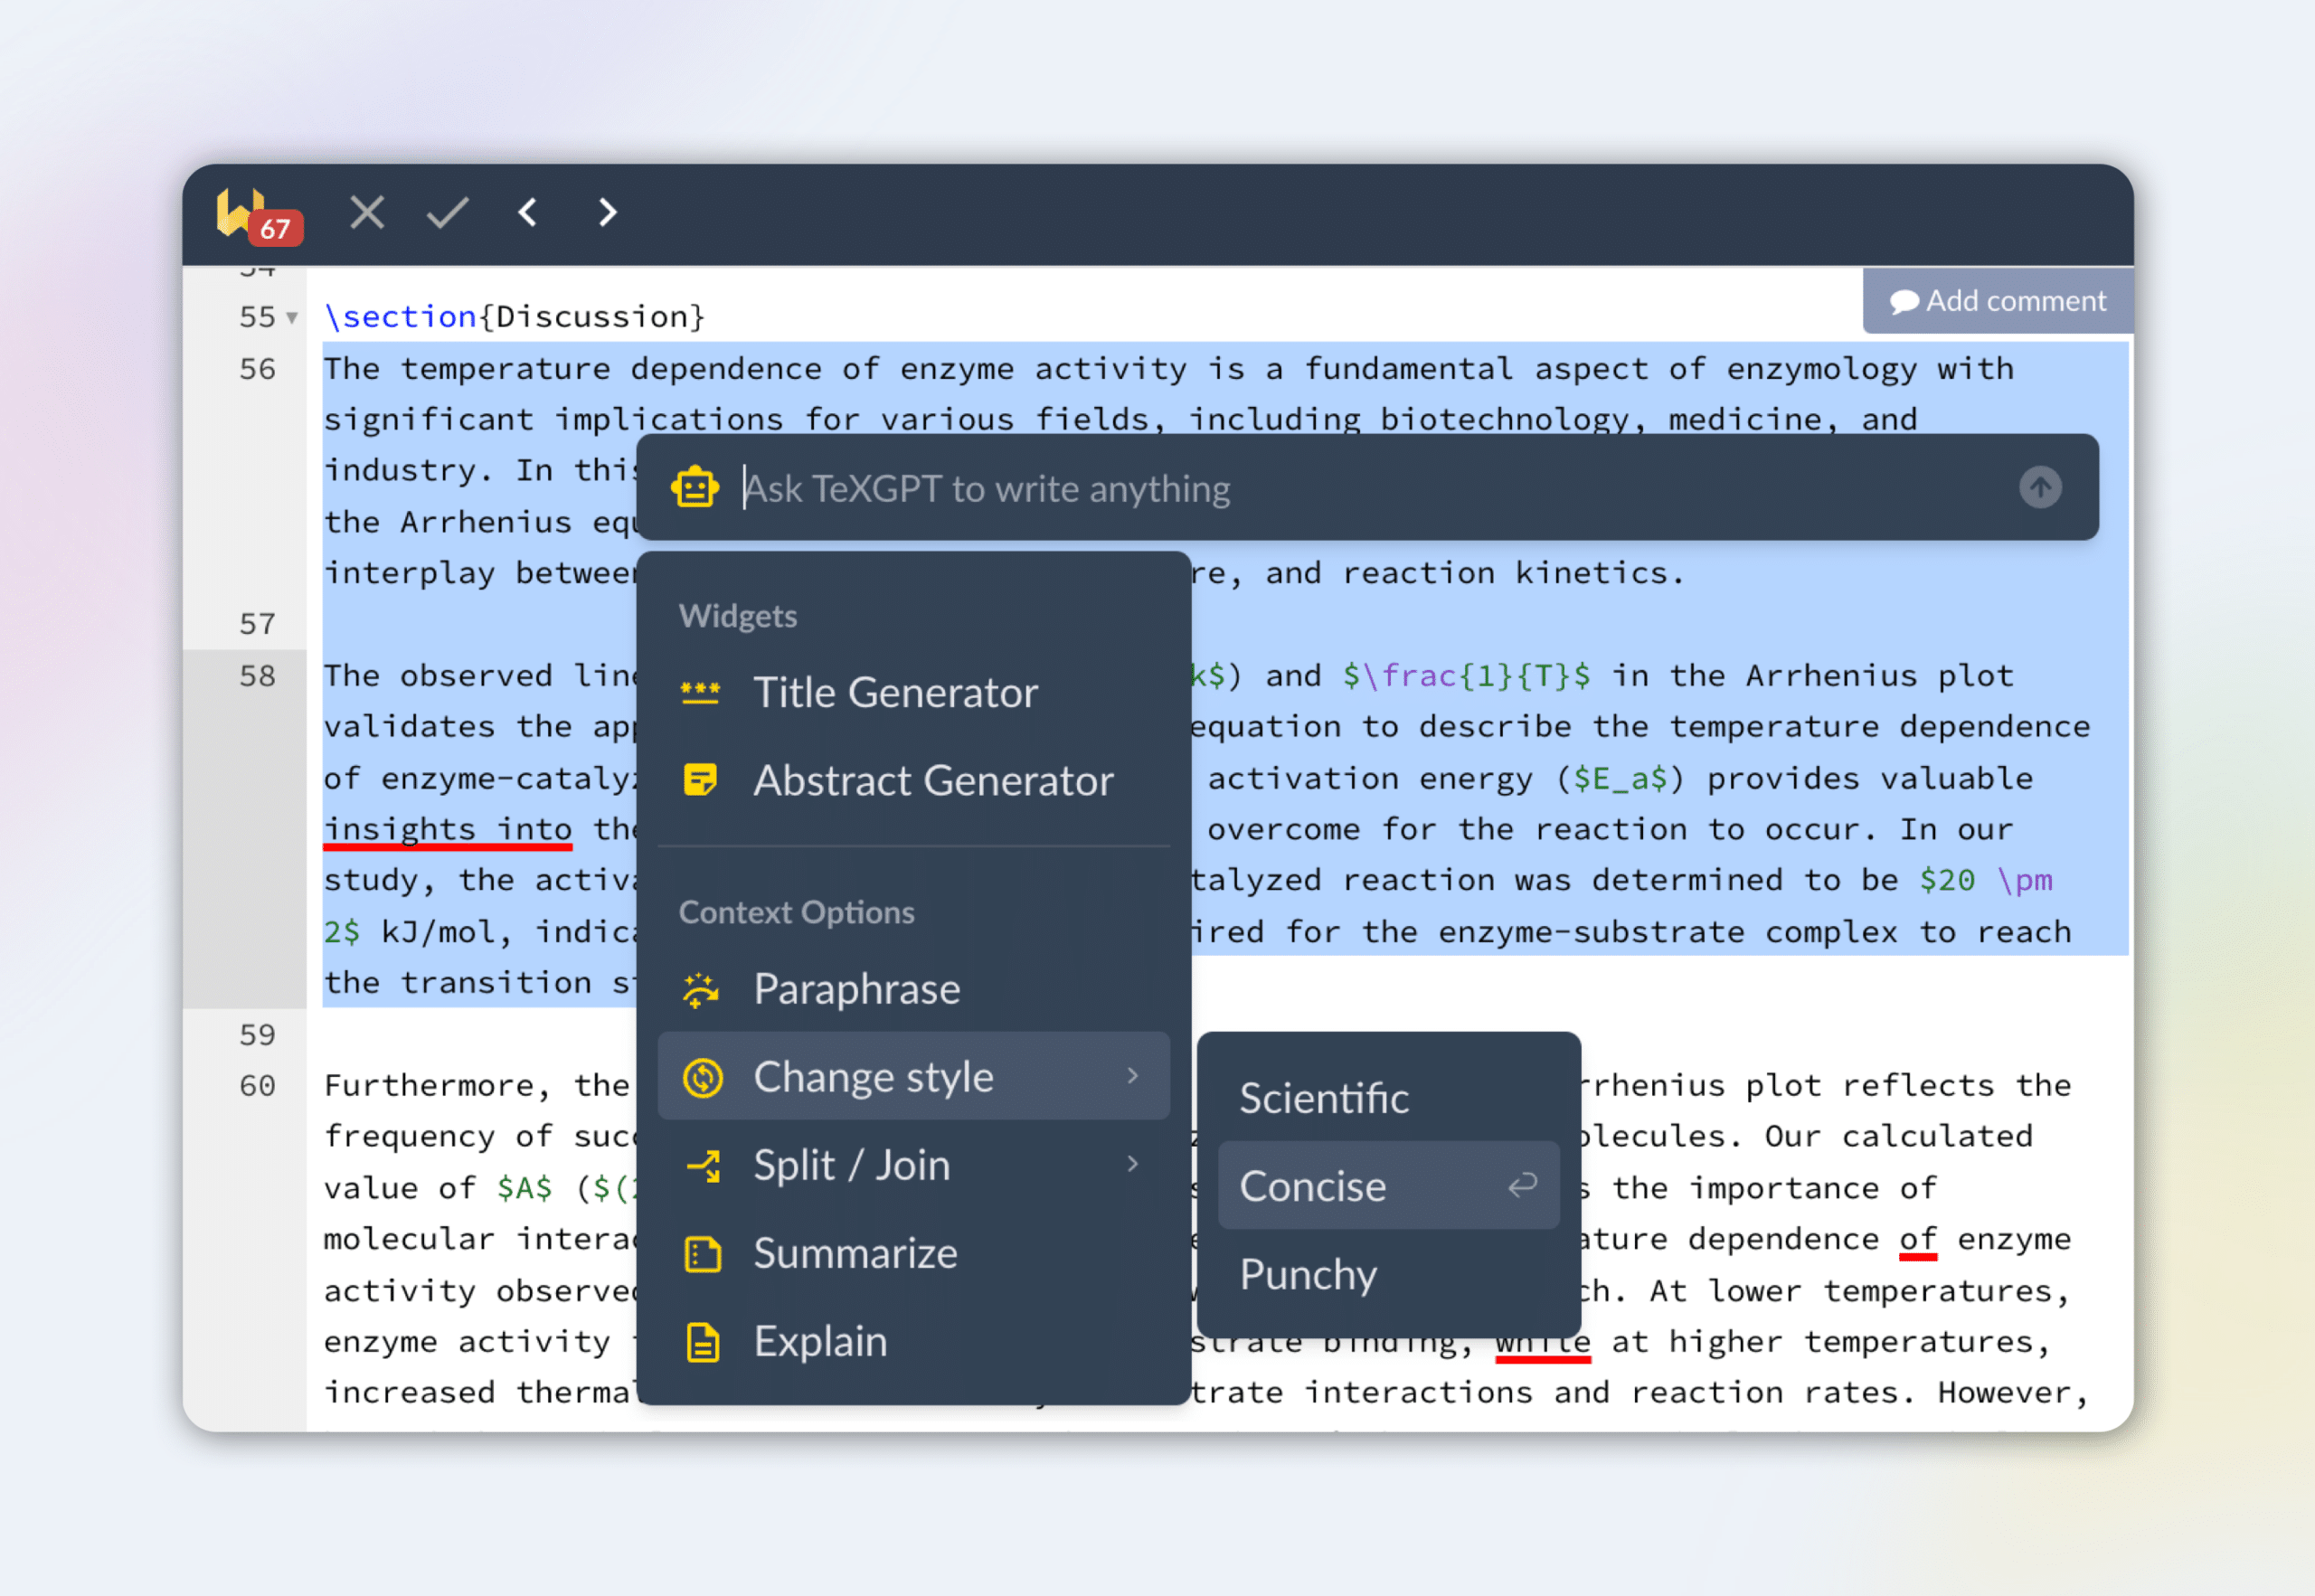The width and height of the screenshot is (2315, 1596).
Task: Select the Punchy writing style
Action: (x=1308, y=1274)
